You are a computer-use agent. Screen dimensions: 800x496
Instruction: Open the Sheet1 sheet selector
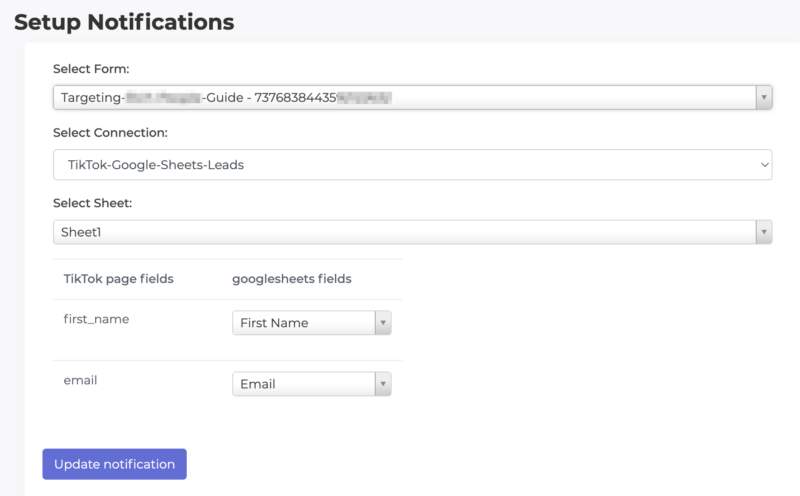pyautogui.click(x=400, y=232)
